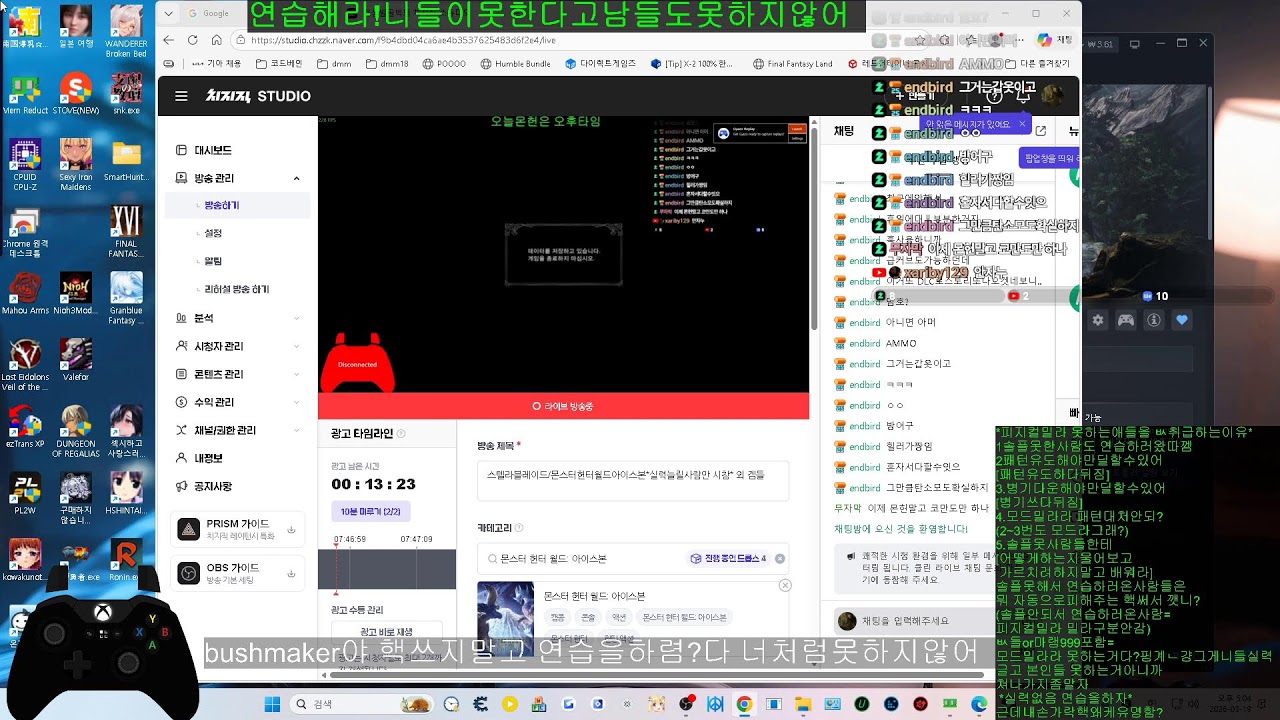
Task: Click the OBS 가이드 card
Action: [x=238, y=573]
